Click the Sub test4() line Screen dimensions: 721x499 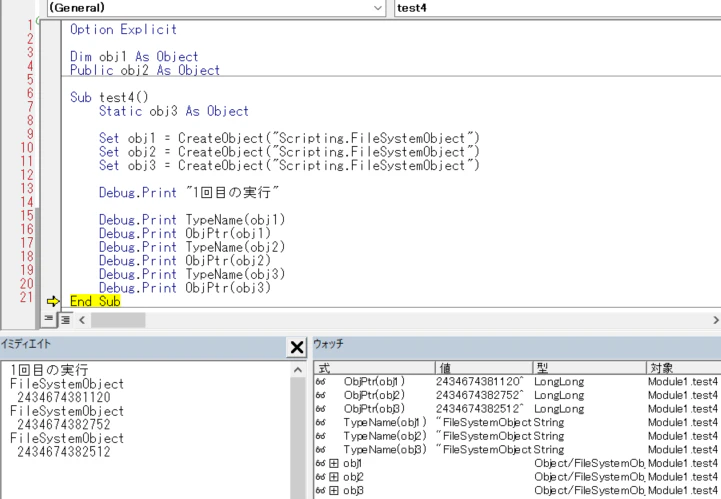(x=109, y=98)
